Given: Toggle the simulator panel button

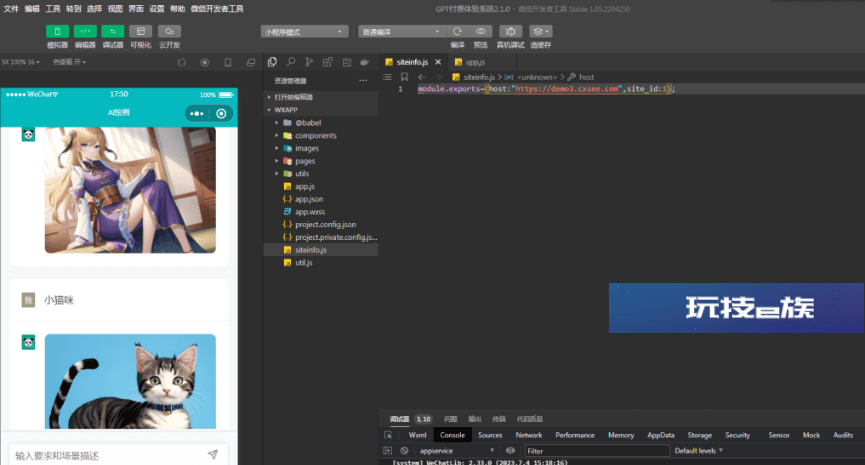Looking at the screenshot, I should [57, 31].
